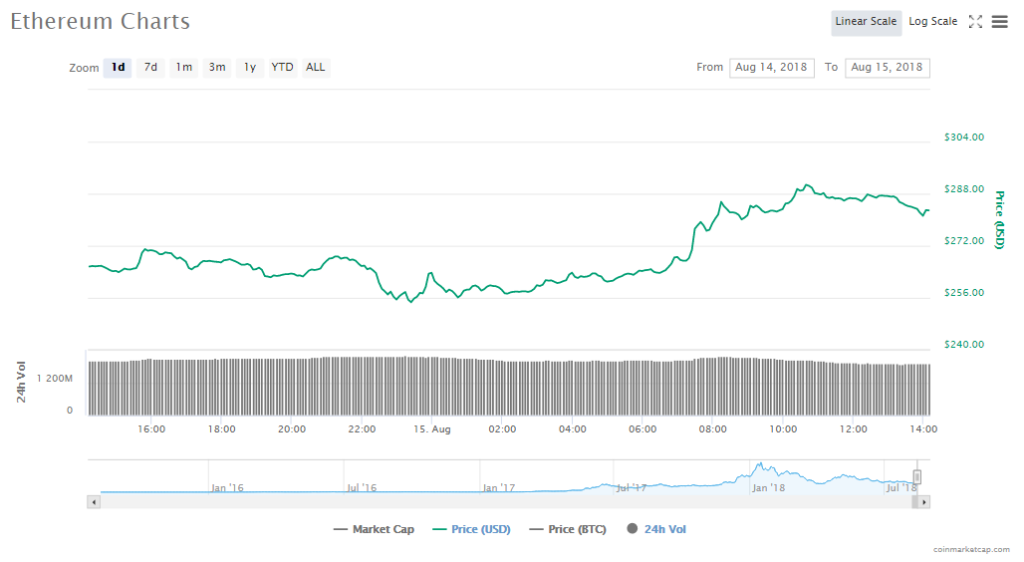Toggle the 24h Vol legend item
1024x562 pixels.
tap(656, 529)
